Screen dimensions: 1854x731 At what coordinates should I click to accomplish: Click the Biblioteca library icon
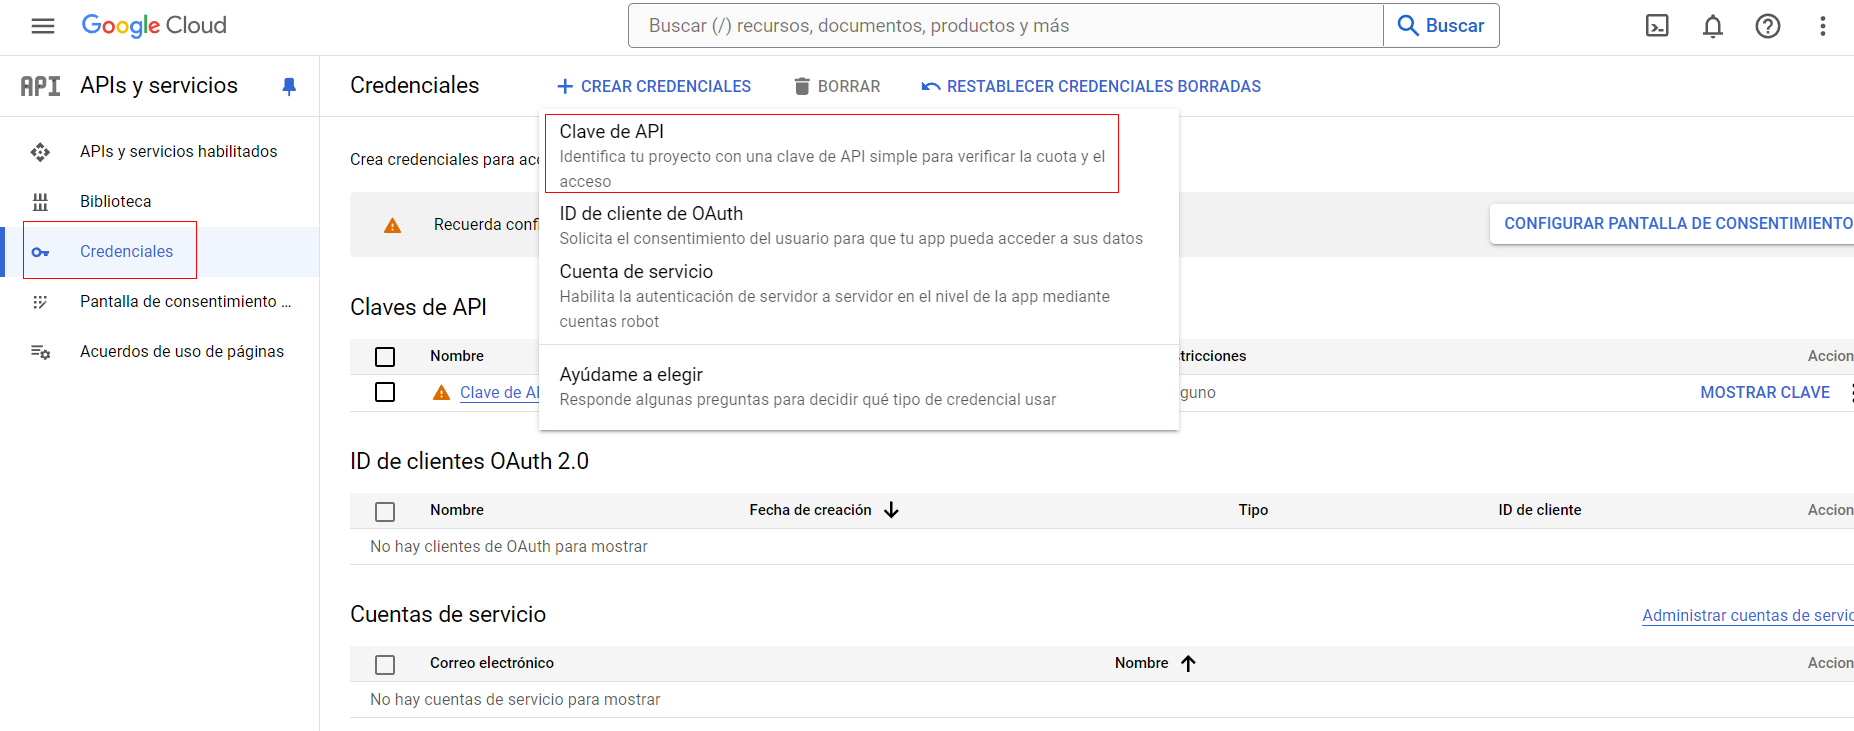(40, 202)
